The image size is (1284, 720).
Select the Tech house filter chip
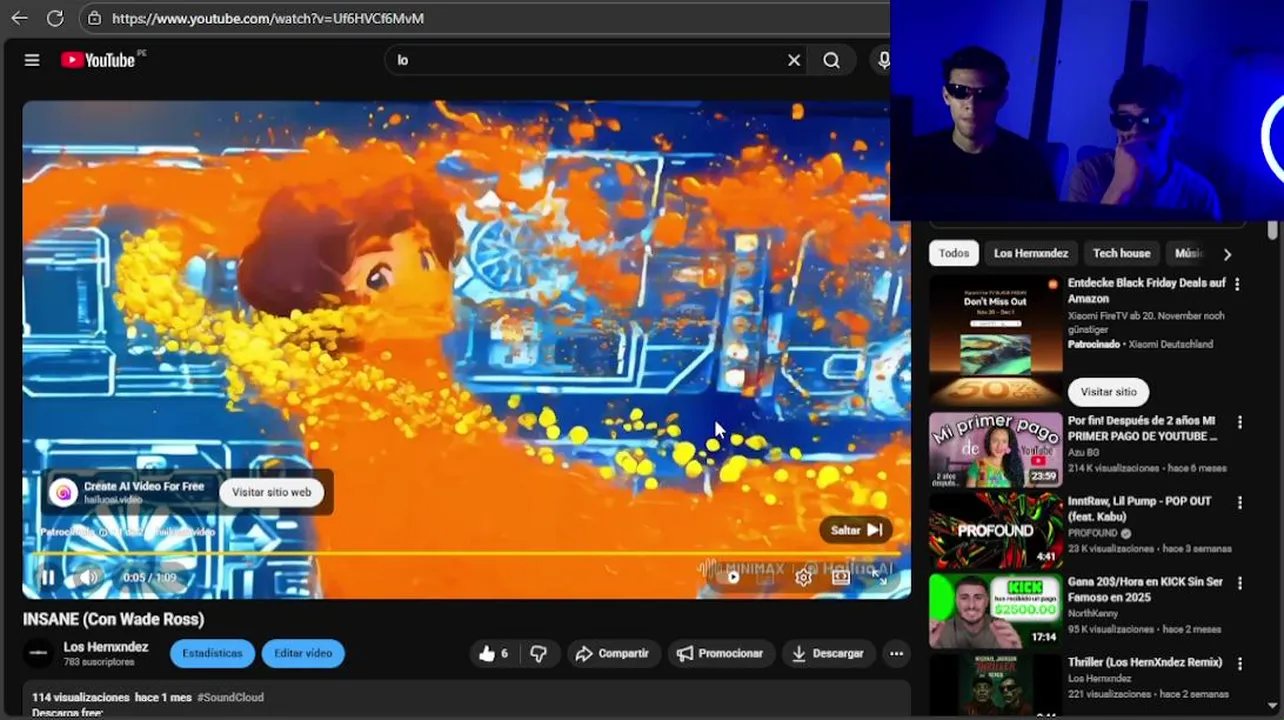[1121, 253]
